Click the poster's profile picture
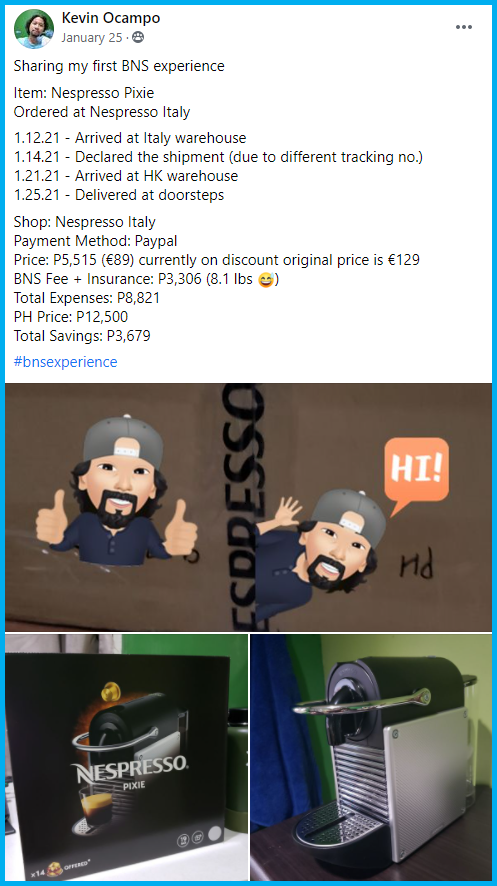Screen dimensions: 497x886 (34, 29)
